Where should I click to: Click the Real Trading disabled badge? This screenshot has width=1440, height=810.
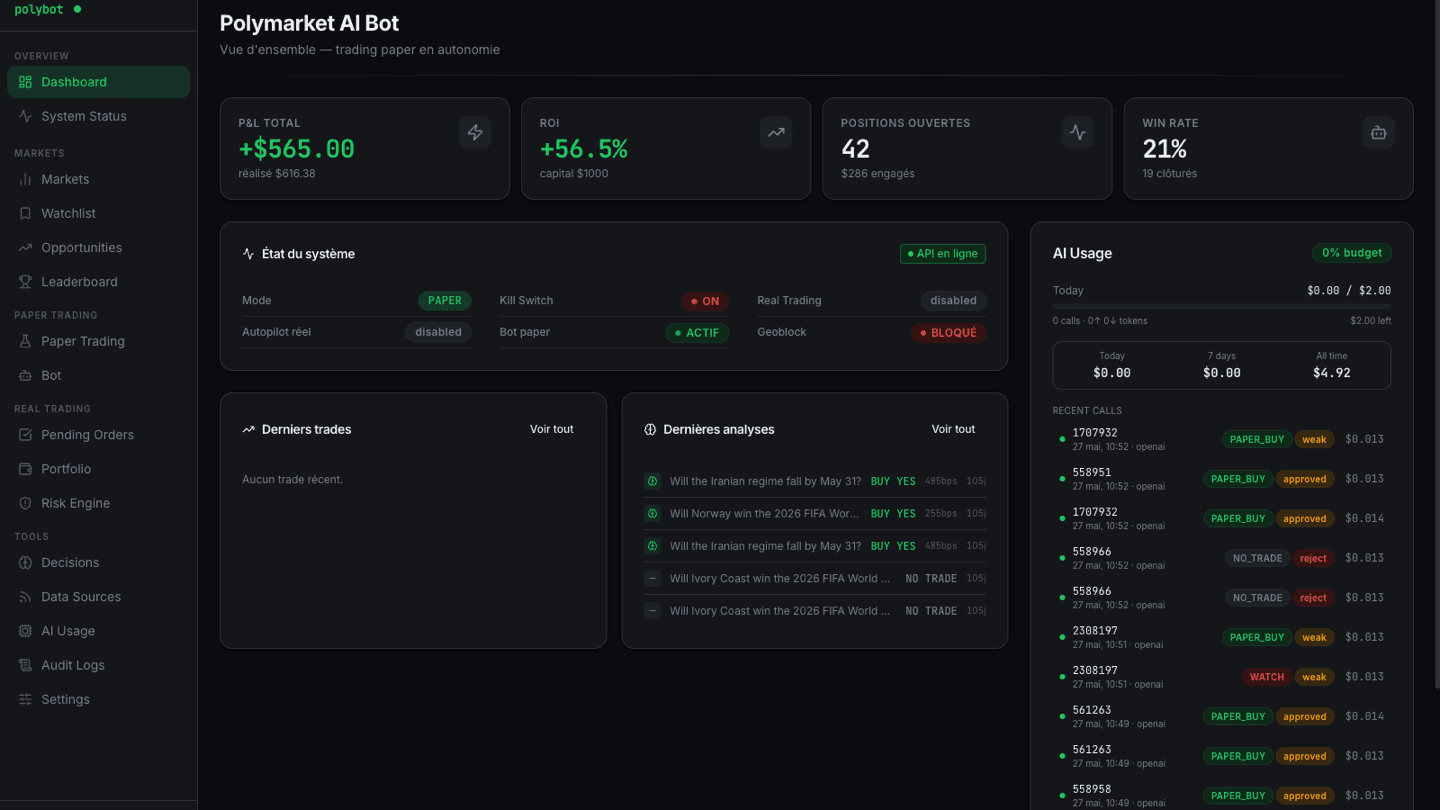coord(953,300)
